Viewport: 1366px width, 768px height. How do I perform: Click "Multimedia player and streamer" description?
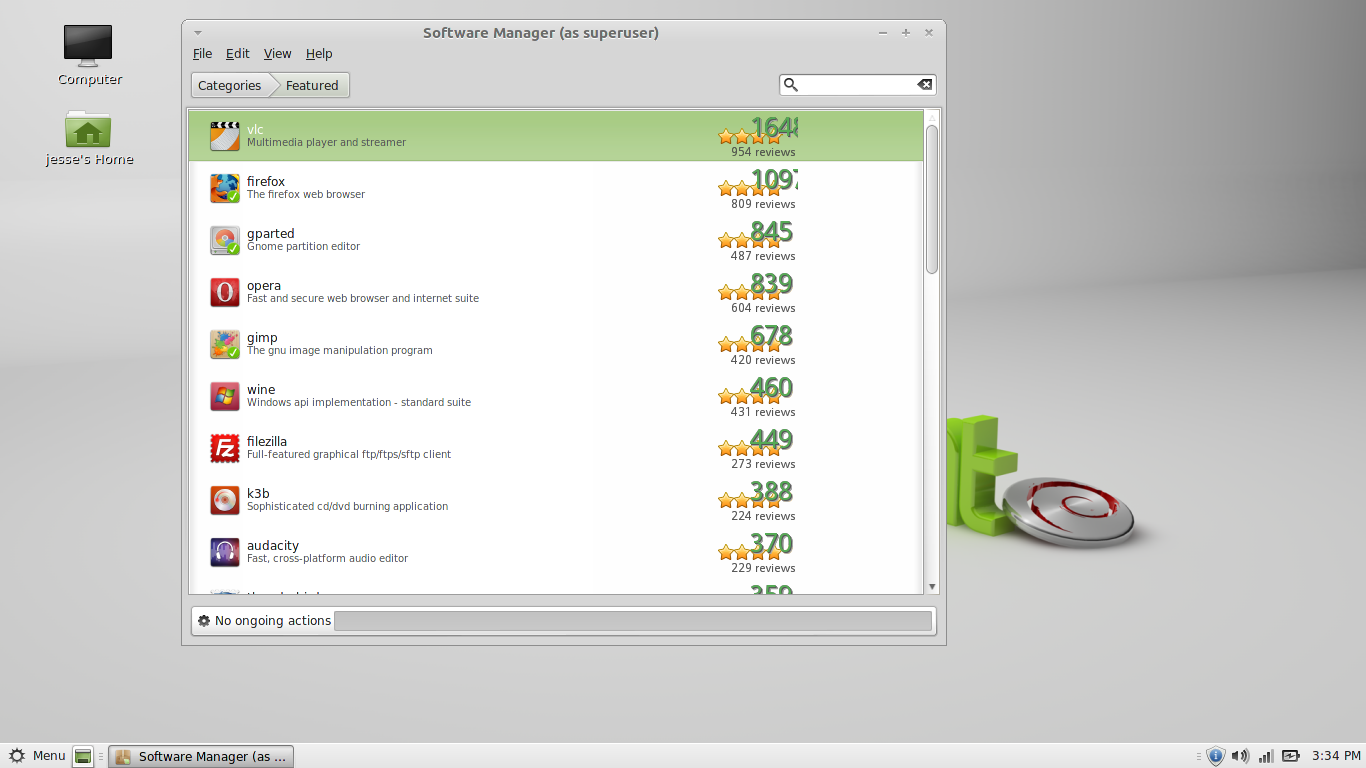coord(327,143)
